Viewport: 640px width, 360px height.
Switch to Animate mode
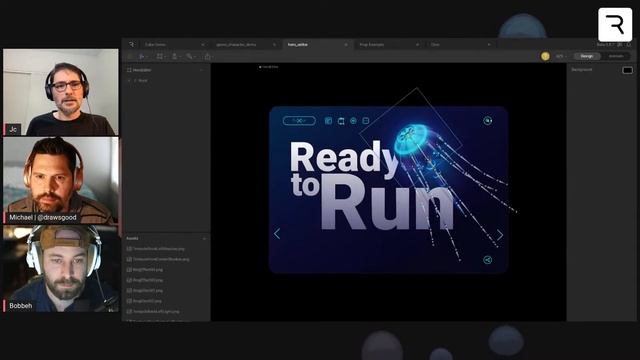click(616, 56)
